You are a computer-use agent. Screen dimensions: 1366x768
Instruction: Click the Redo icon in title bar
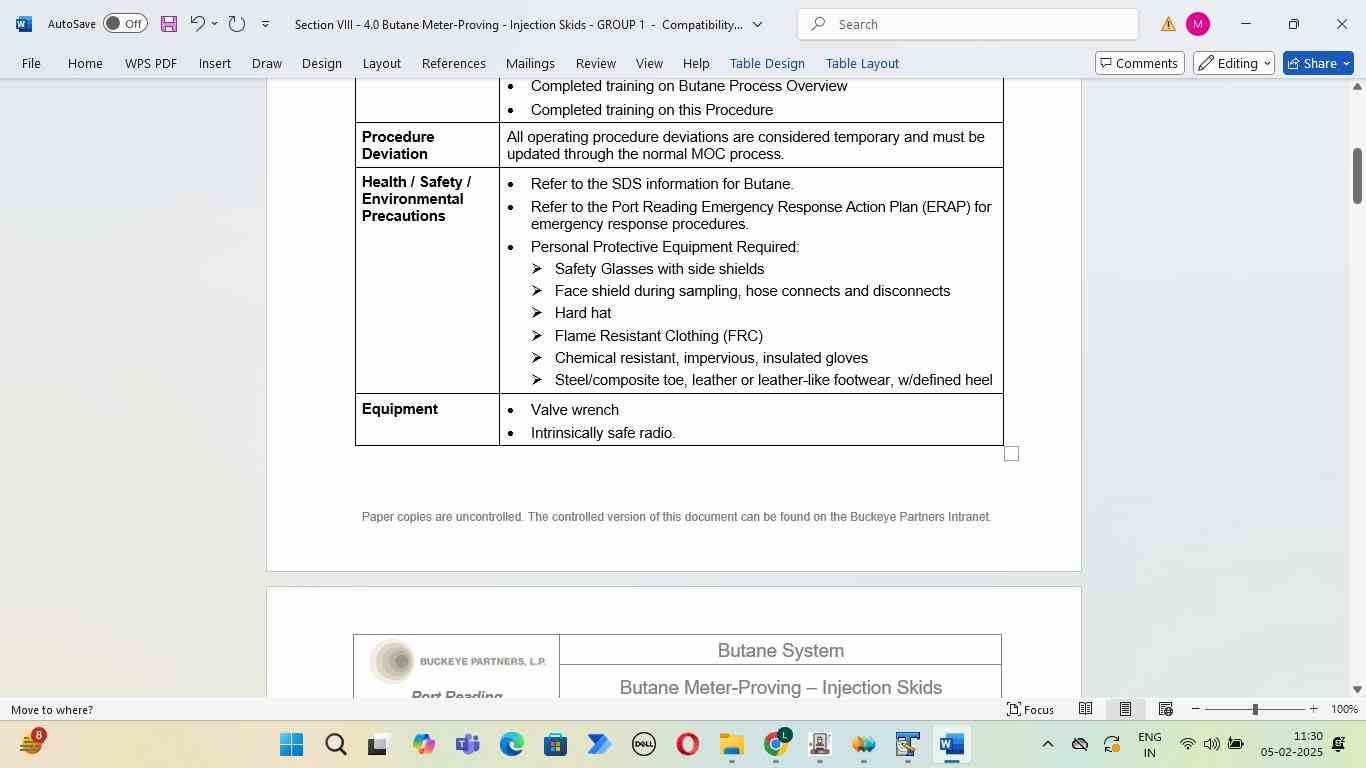(x=237, y=24)
